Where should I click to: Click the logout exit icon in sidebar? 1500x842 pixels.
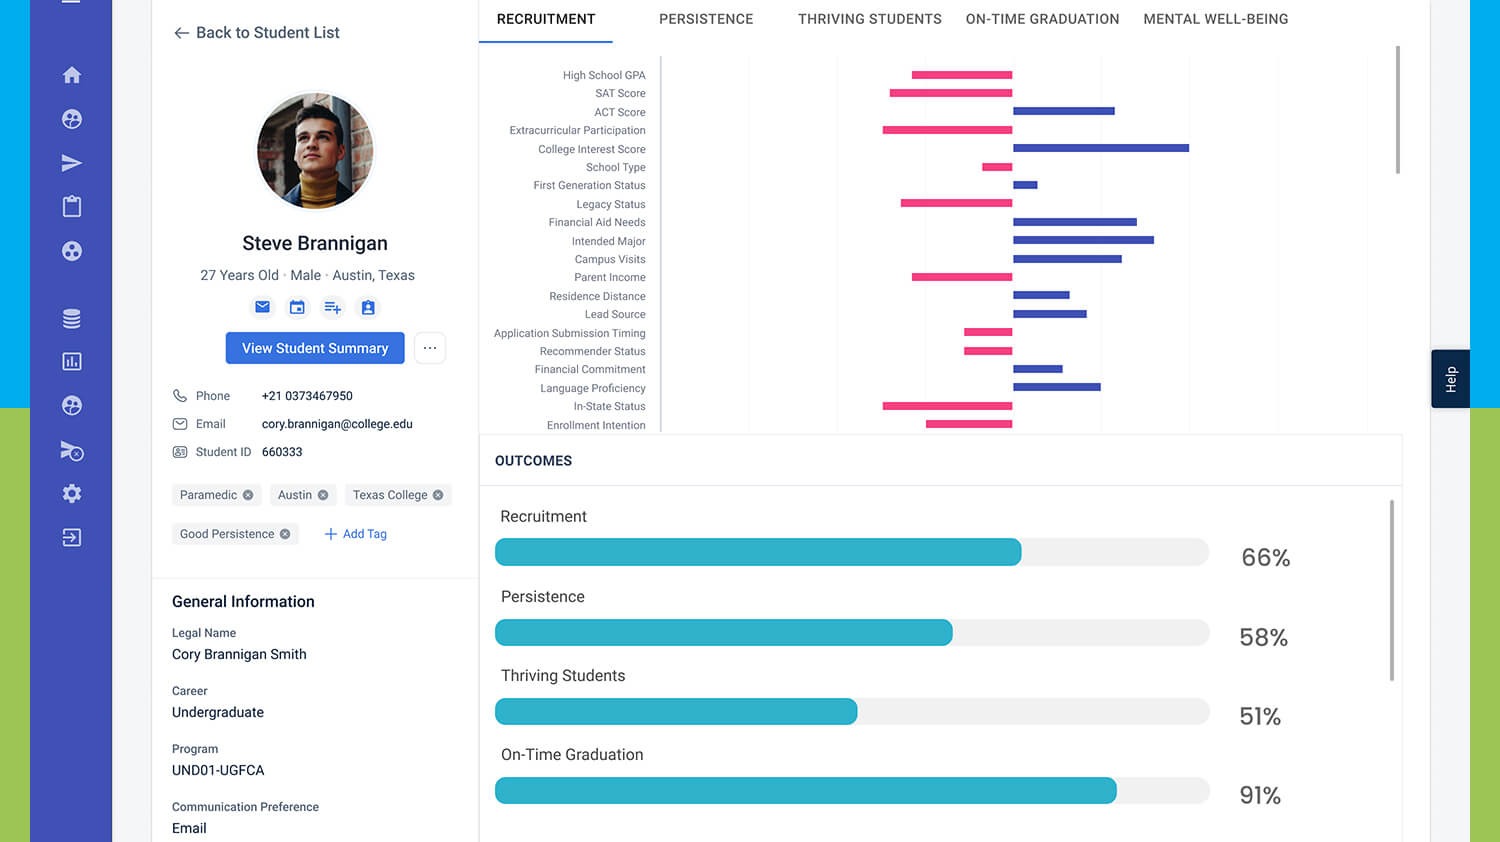tap(72, 538)
